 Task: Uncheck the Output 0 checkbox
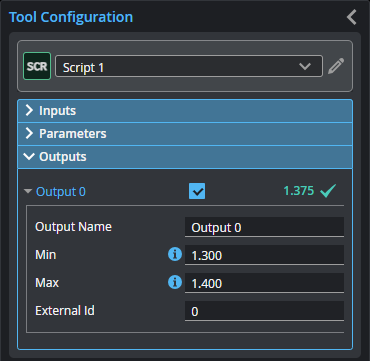coord(197,191)
